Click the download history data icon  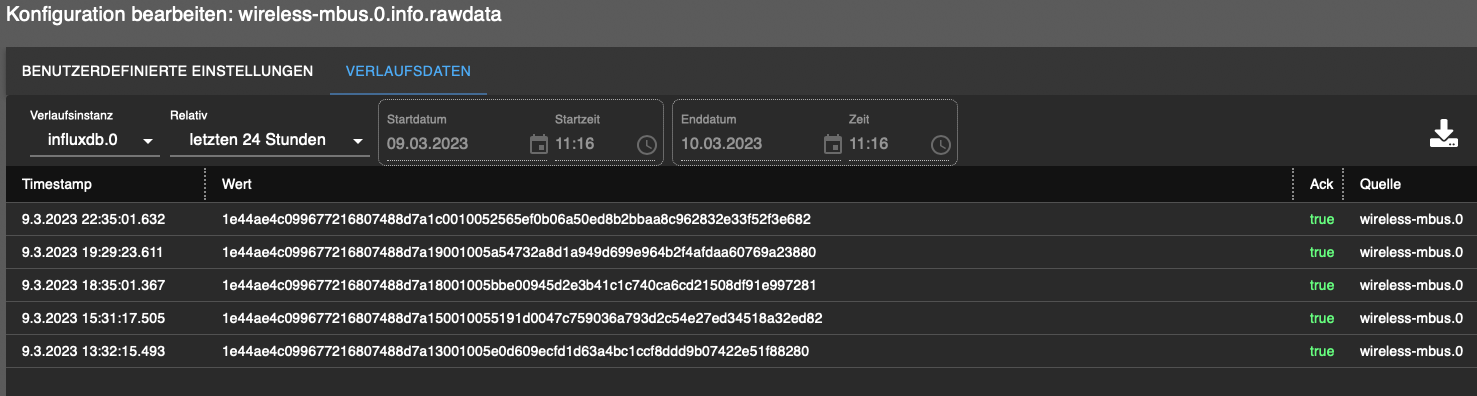1443,134
